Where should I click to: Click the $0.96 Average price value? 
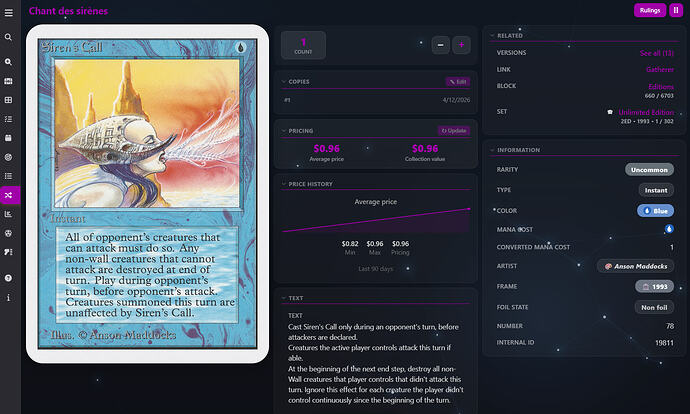tap(327, 149)
